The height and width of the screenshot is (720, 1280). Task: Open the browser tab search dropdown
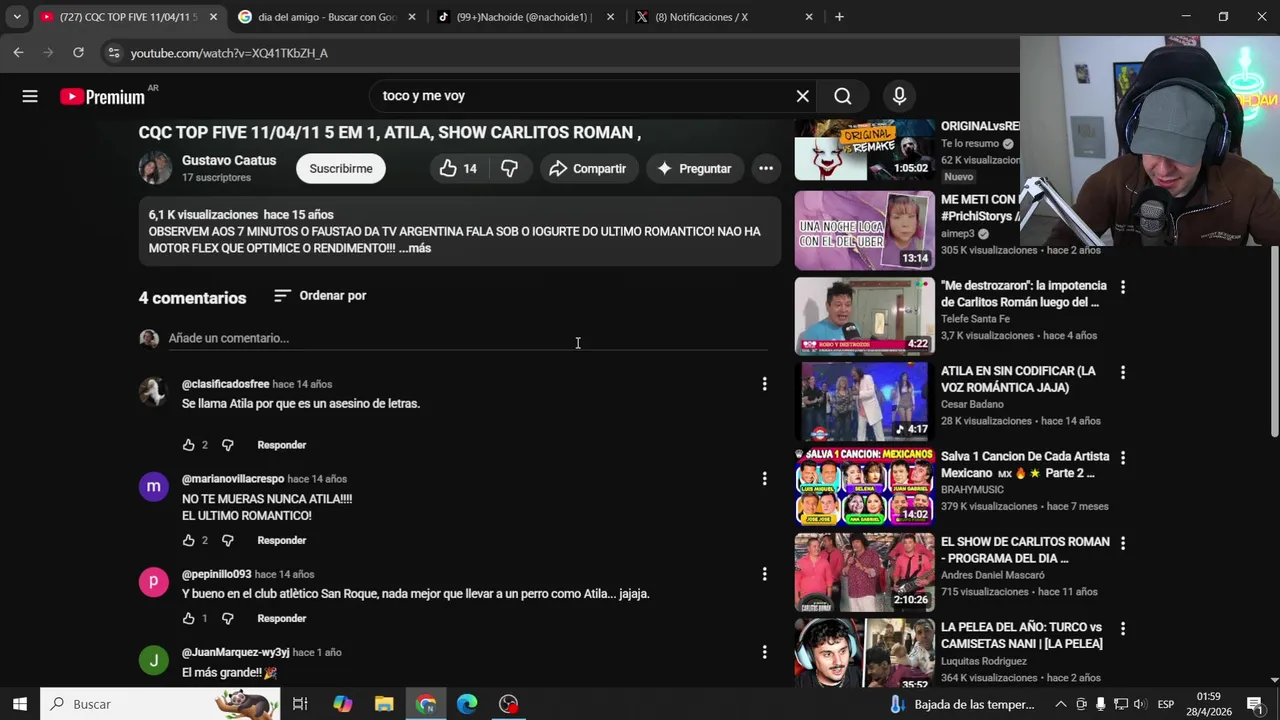pyautogui.click(x=16, y=17)
